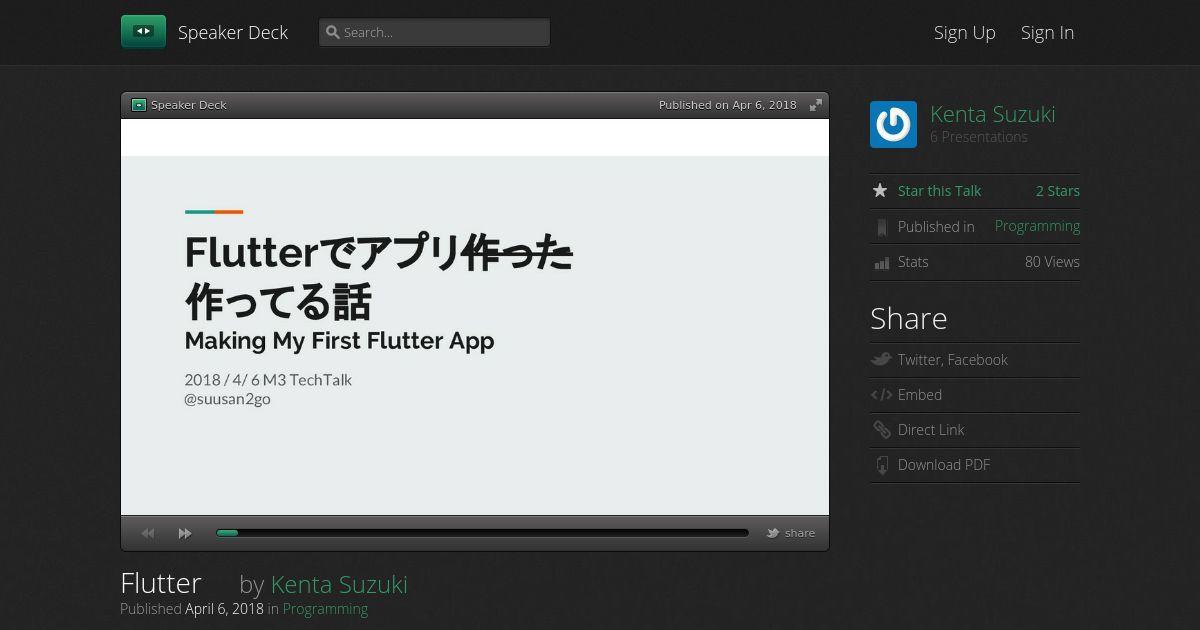Screen dimensions: 1200x630
Task: Open the Sign Up page
Action: click(x=964, y=32)
